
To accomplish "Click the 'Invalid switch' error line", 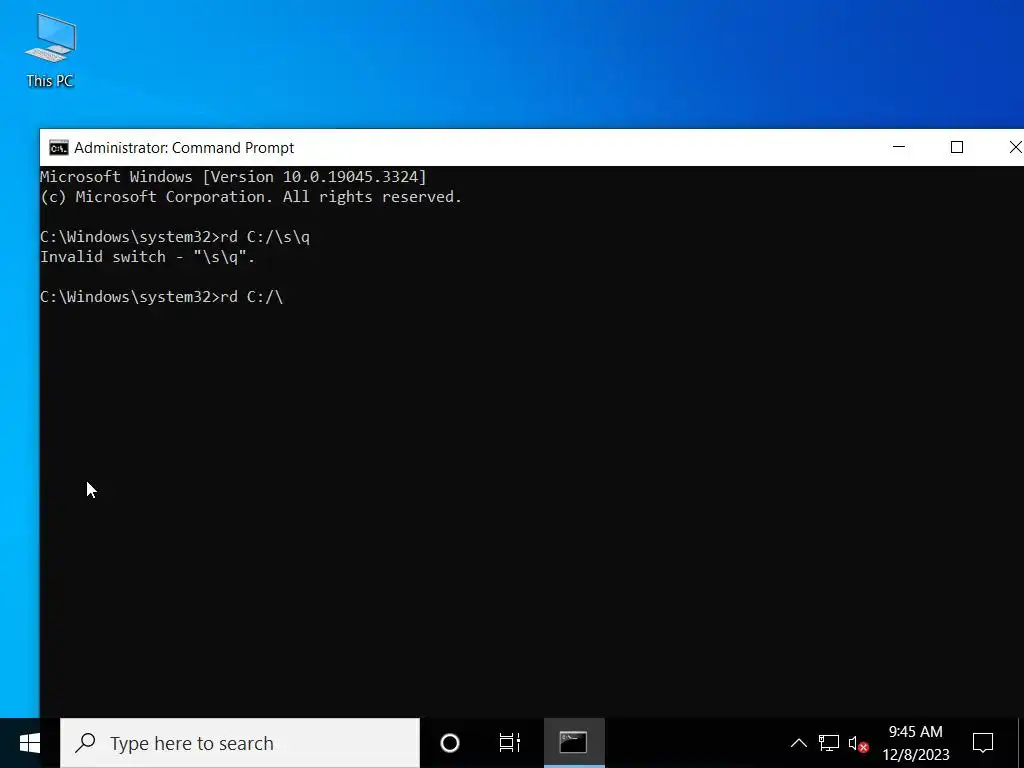I will coord(148,257).
